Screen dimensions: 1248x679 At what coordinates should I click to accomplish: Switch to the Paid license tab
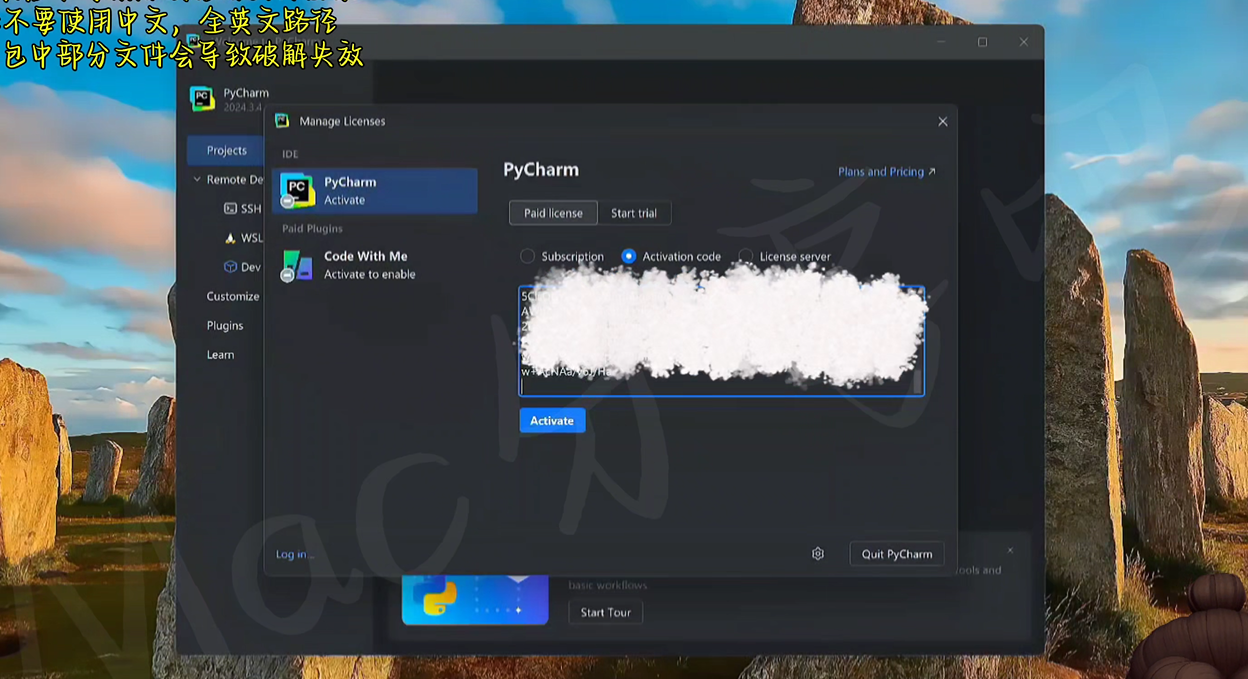pos(553,213)
